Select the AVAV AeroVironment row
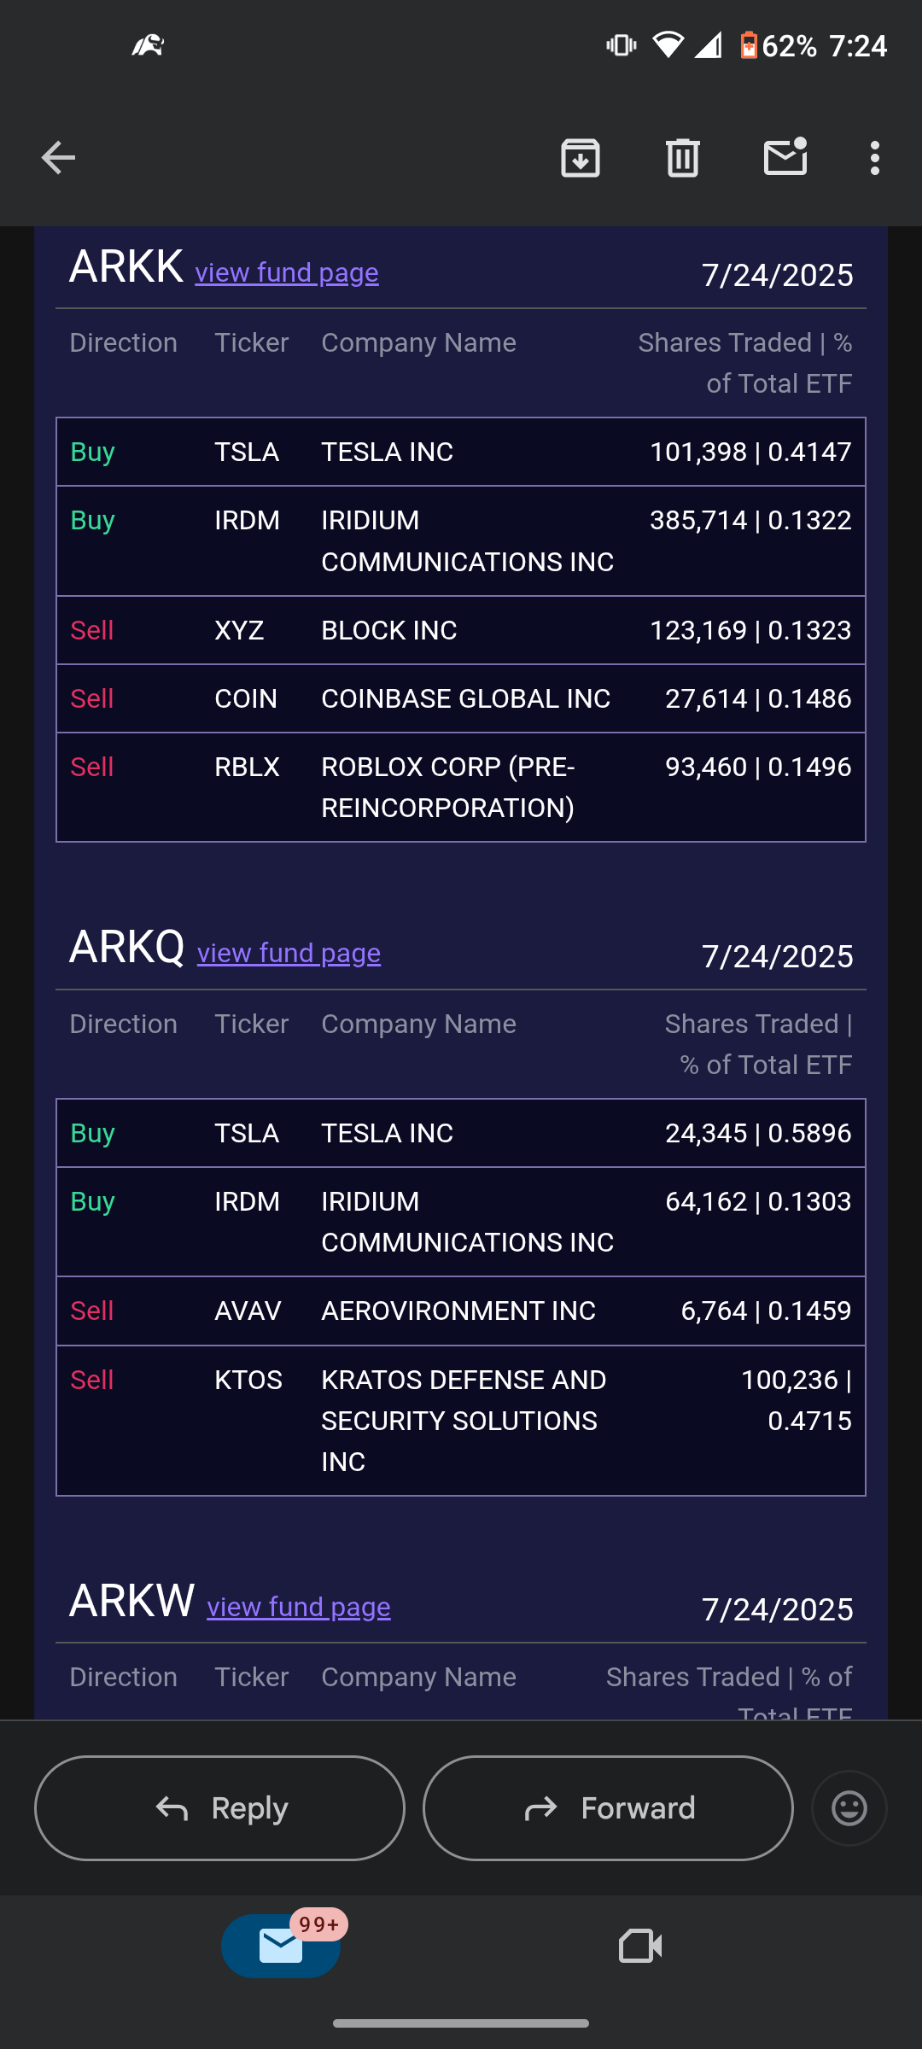 point(461,1311)
